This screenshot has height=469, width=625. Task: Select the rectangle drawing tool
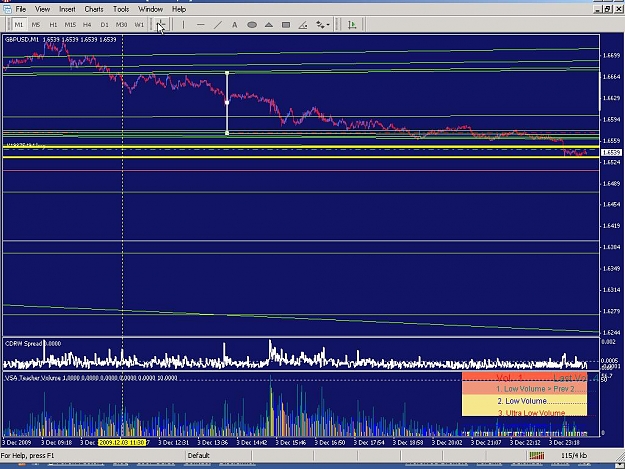point(286,25)
